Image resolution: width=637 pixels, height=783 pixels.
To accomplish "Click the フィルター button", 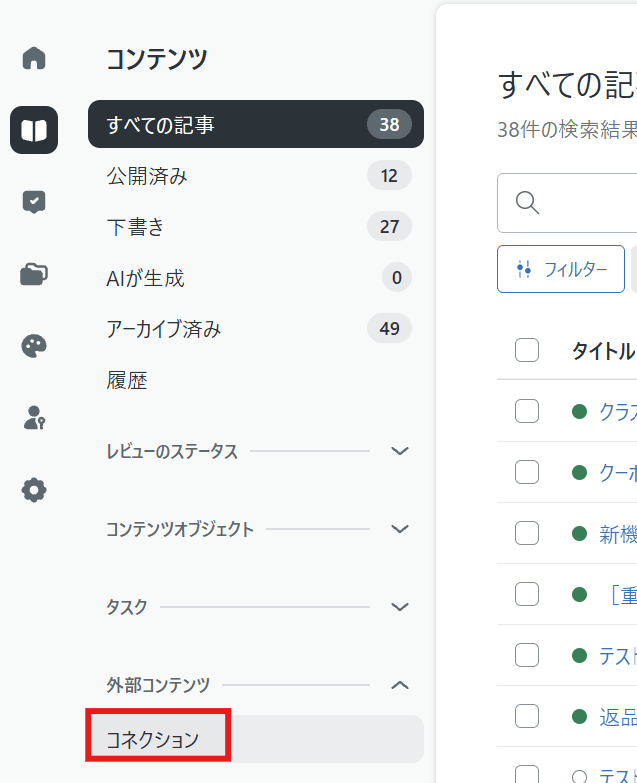I will [561, 269].
